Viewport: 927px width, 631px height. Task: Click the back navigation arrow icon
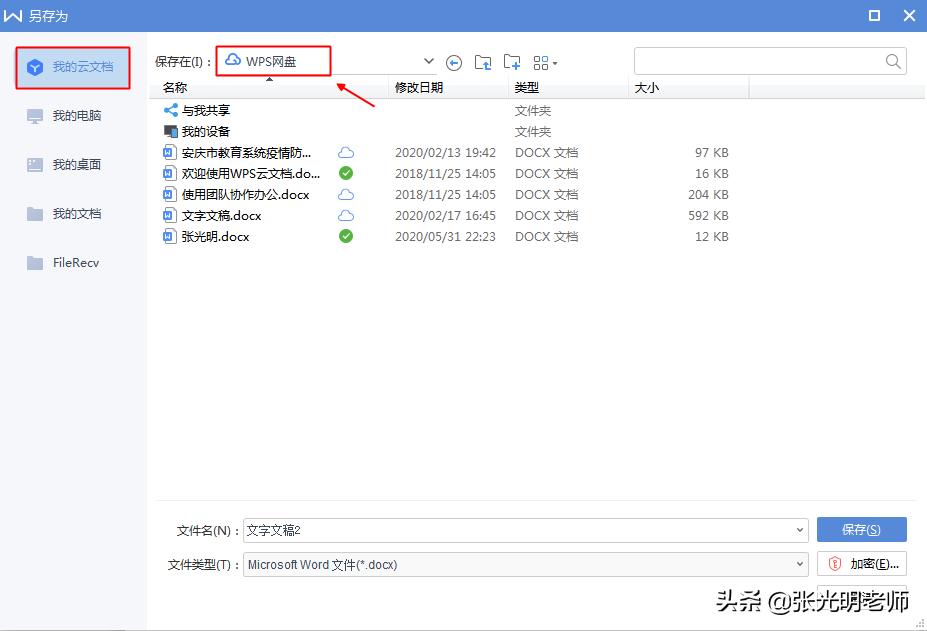[x=453, y=61]
